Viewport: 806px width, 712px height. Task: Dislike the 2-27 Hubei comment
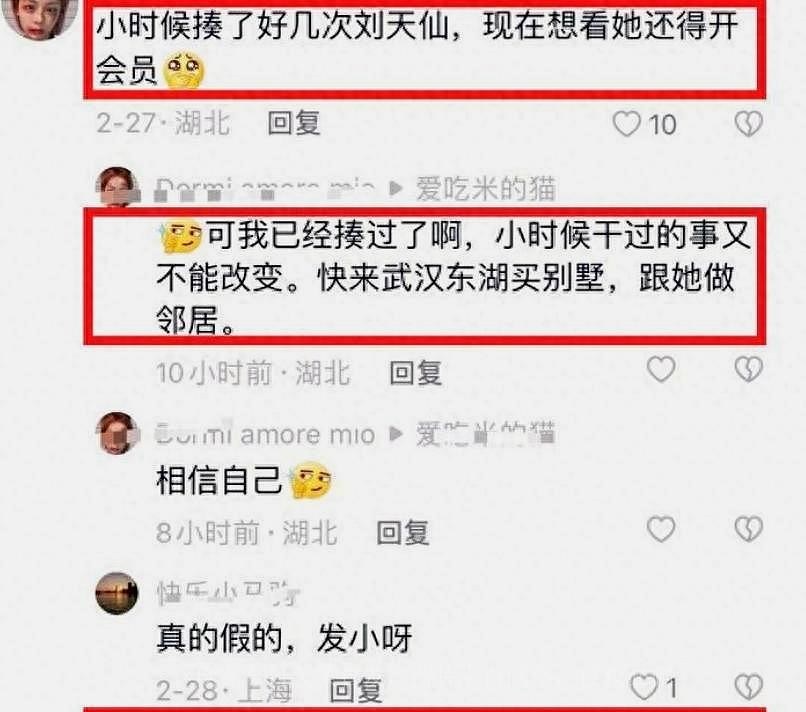(x=748, y=124)
